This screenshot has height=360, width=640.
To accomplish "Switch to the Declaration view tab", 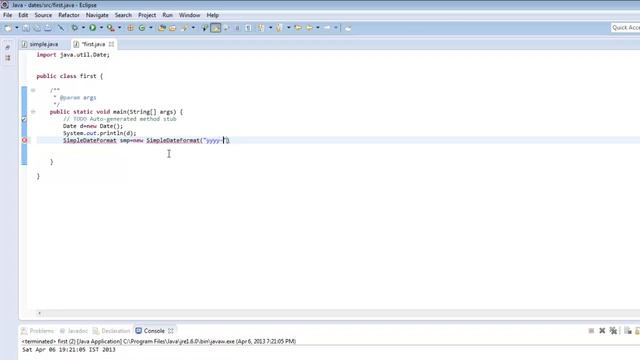I will tap(111, 331).
